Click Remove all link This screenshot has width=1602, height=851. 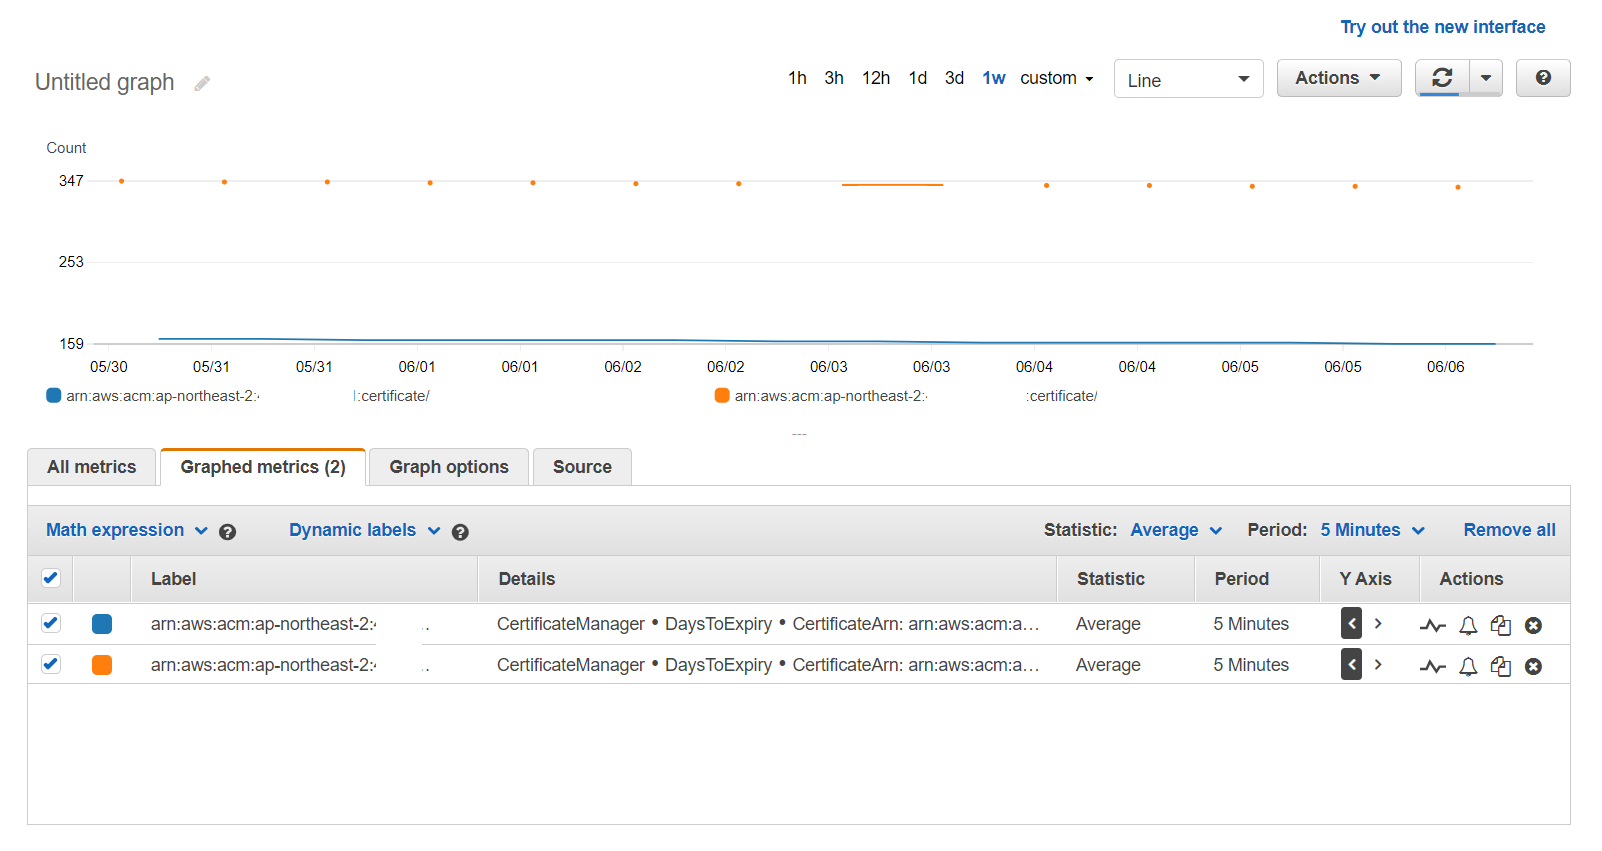[1509, 530]
